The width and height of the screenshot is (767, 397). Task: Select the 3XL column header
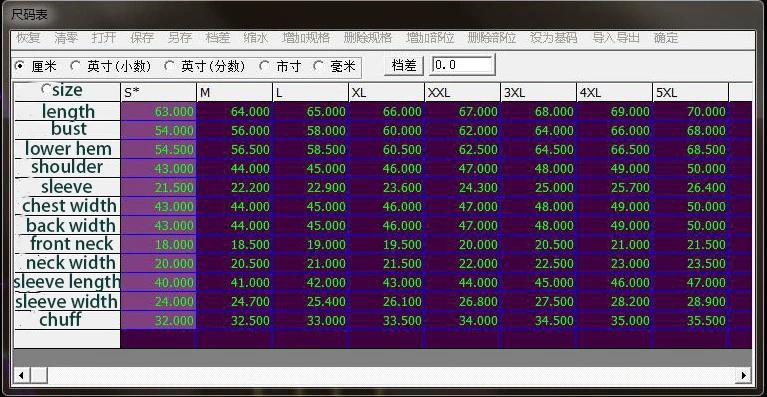click(539, 92)
